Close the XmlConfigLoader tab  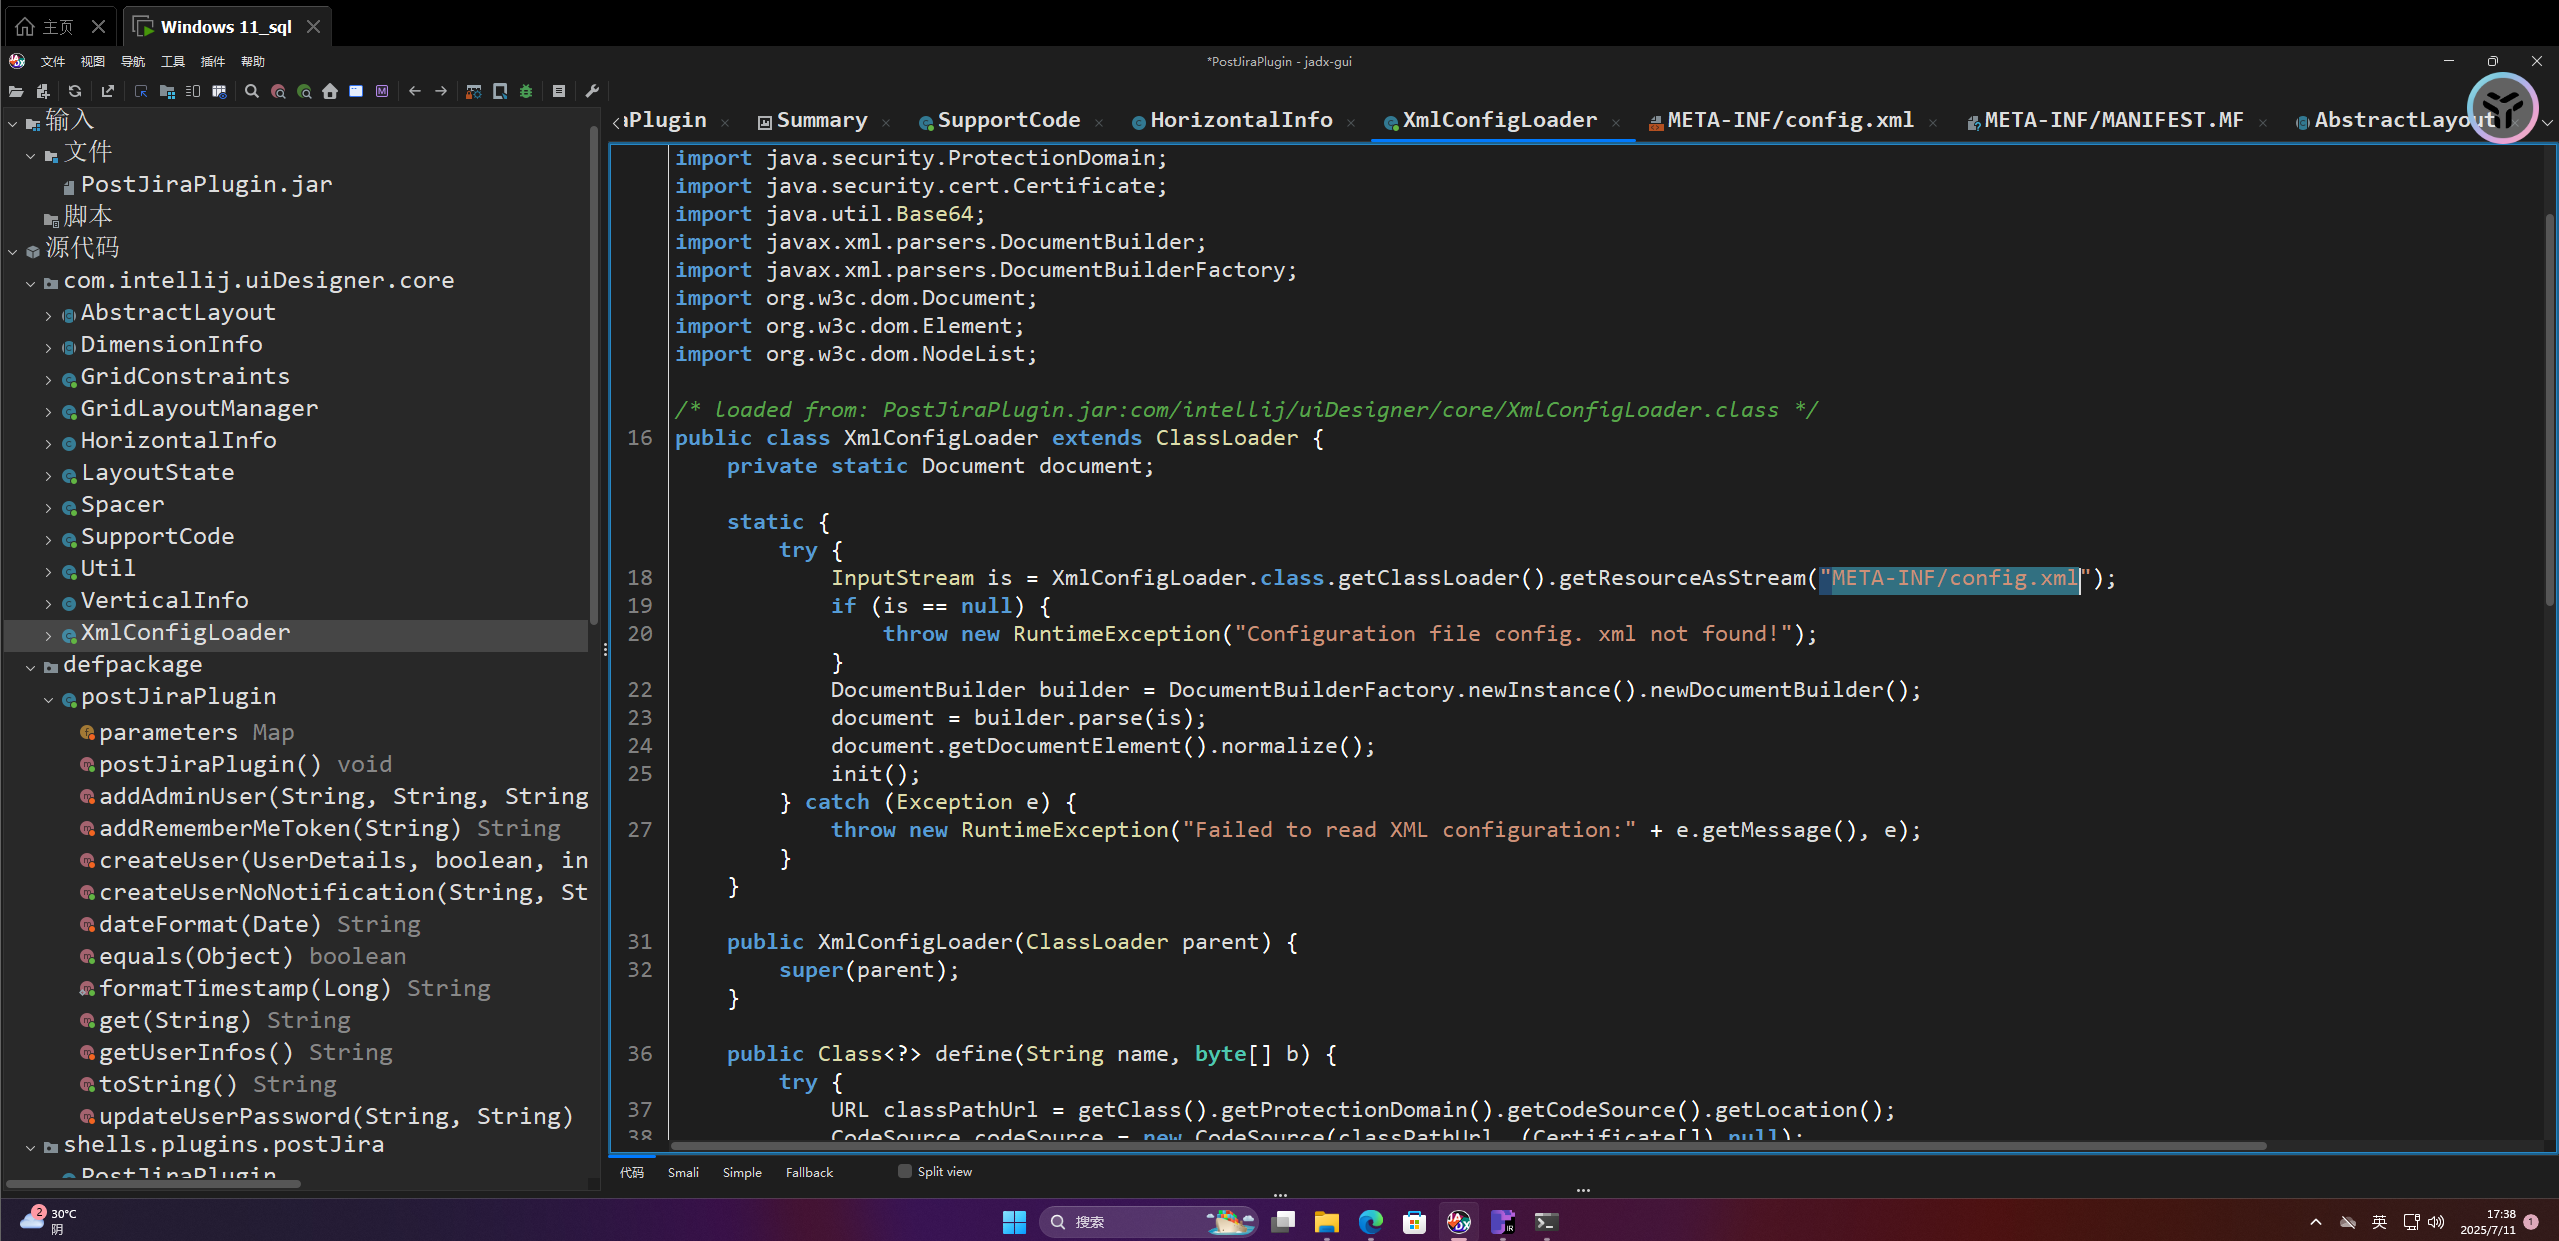pyautogui.click(x=1616, y=123)
